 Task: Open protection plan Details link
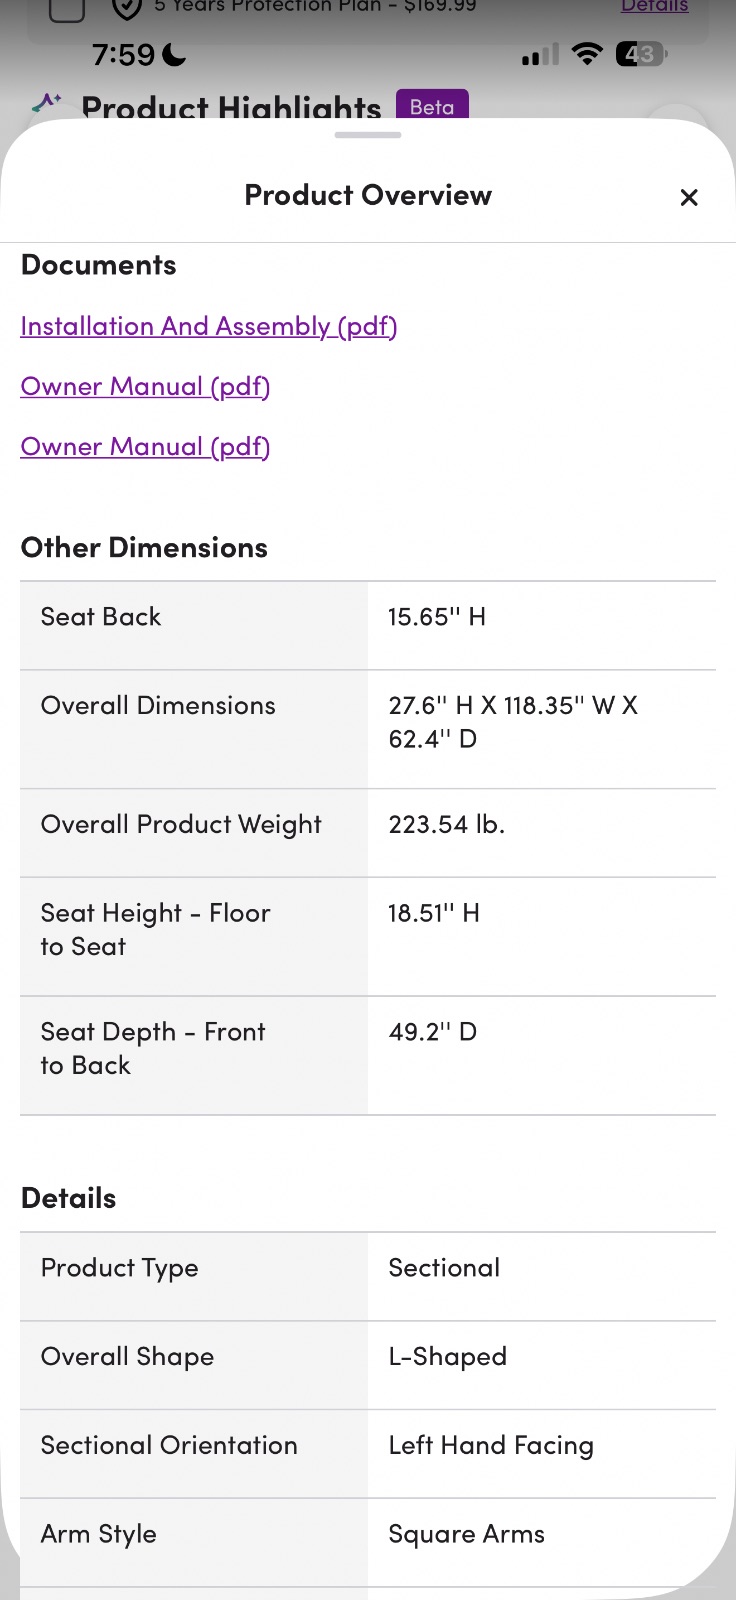[654, 6]
